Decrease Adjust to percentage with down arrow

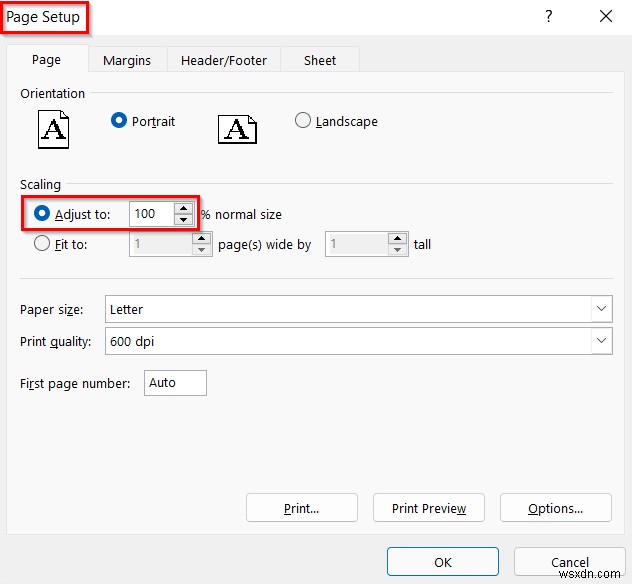tap(183, 220)
